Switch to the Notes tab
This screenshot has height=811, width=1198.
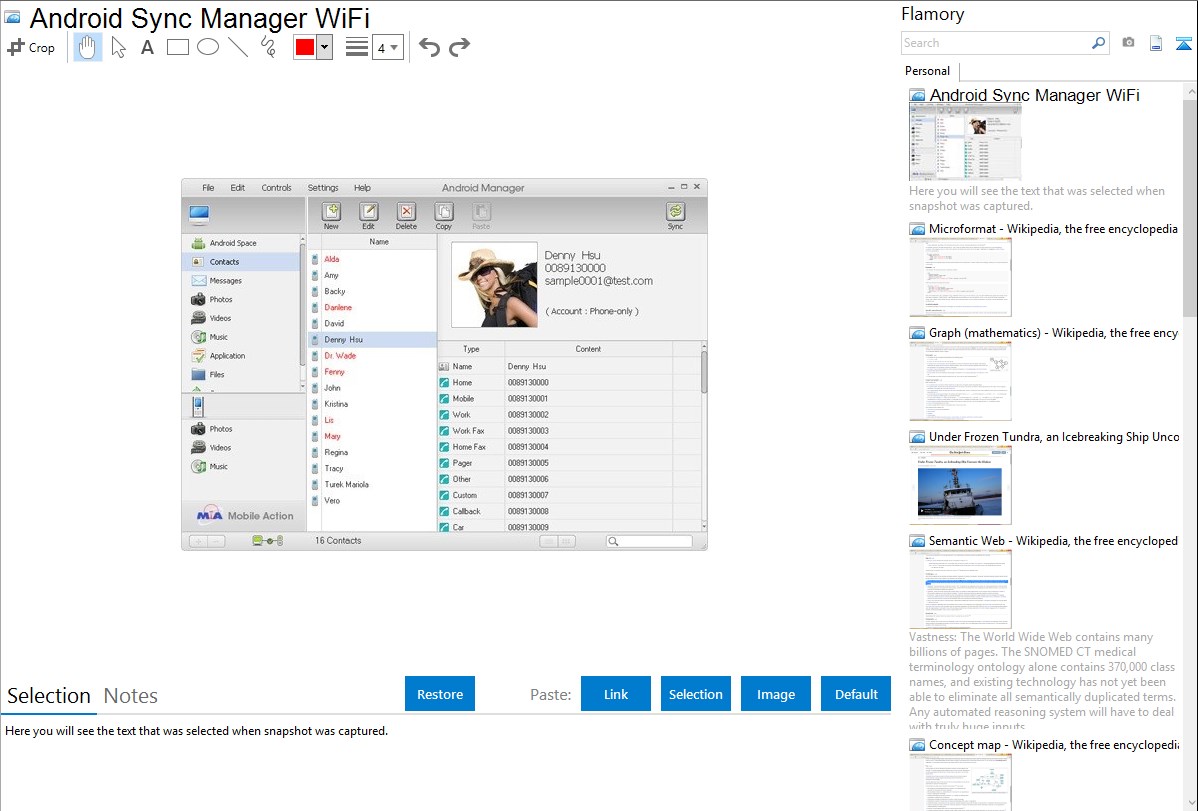click(131, 696)
